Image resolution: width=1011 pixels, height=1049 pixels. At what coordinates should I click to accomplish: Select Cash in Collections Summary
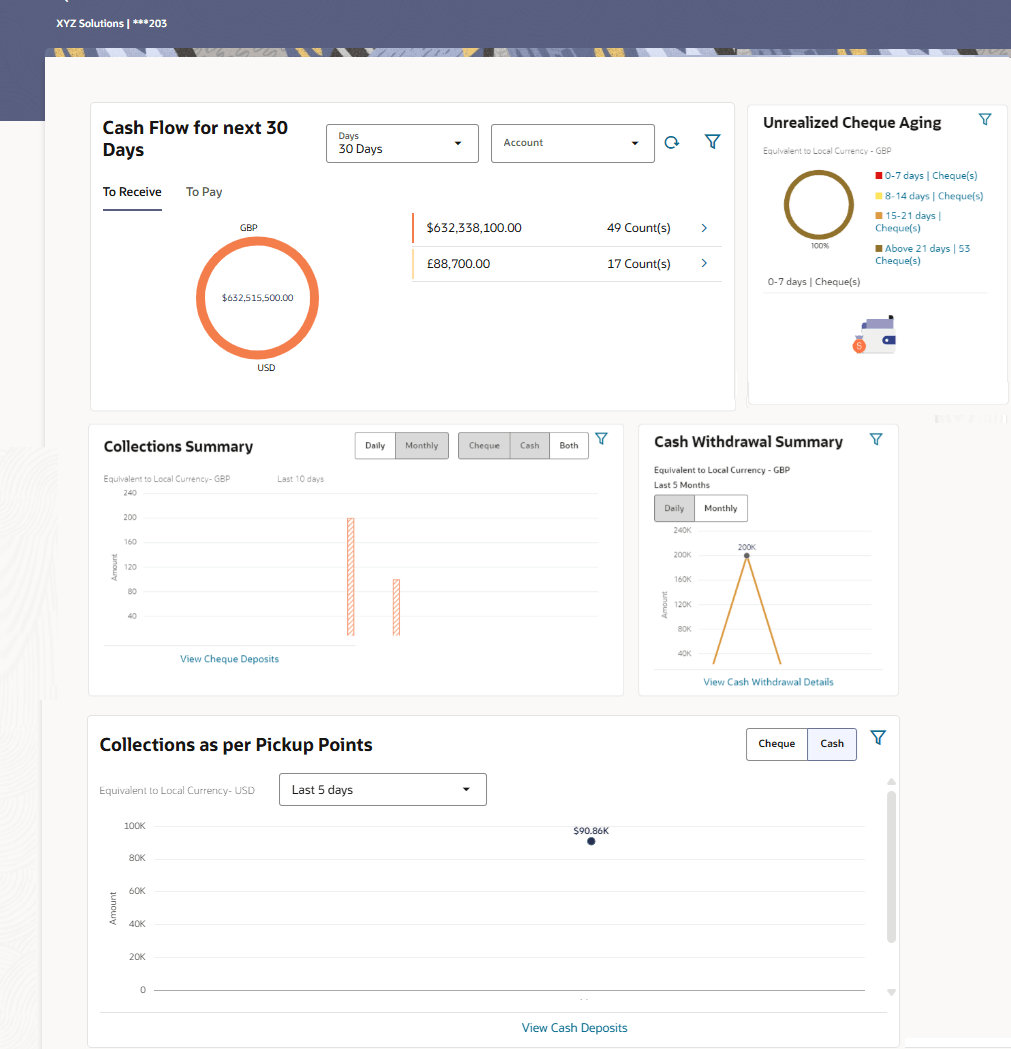(530, 446)
